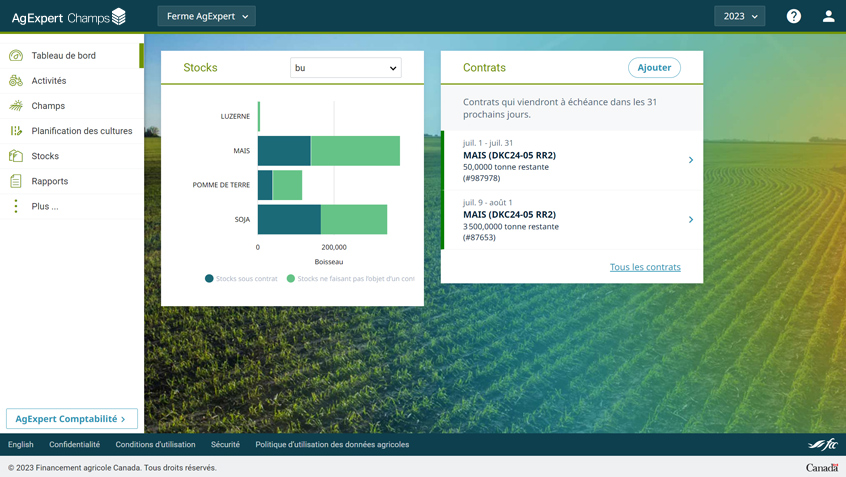Click the Boisseau axis label
Screen dimensions: 846x477
pyautogui.click(x=329, y=262)
